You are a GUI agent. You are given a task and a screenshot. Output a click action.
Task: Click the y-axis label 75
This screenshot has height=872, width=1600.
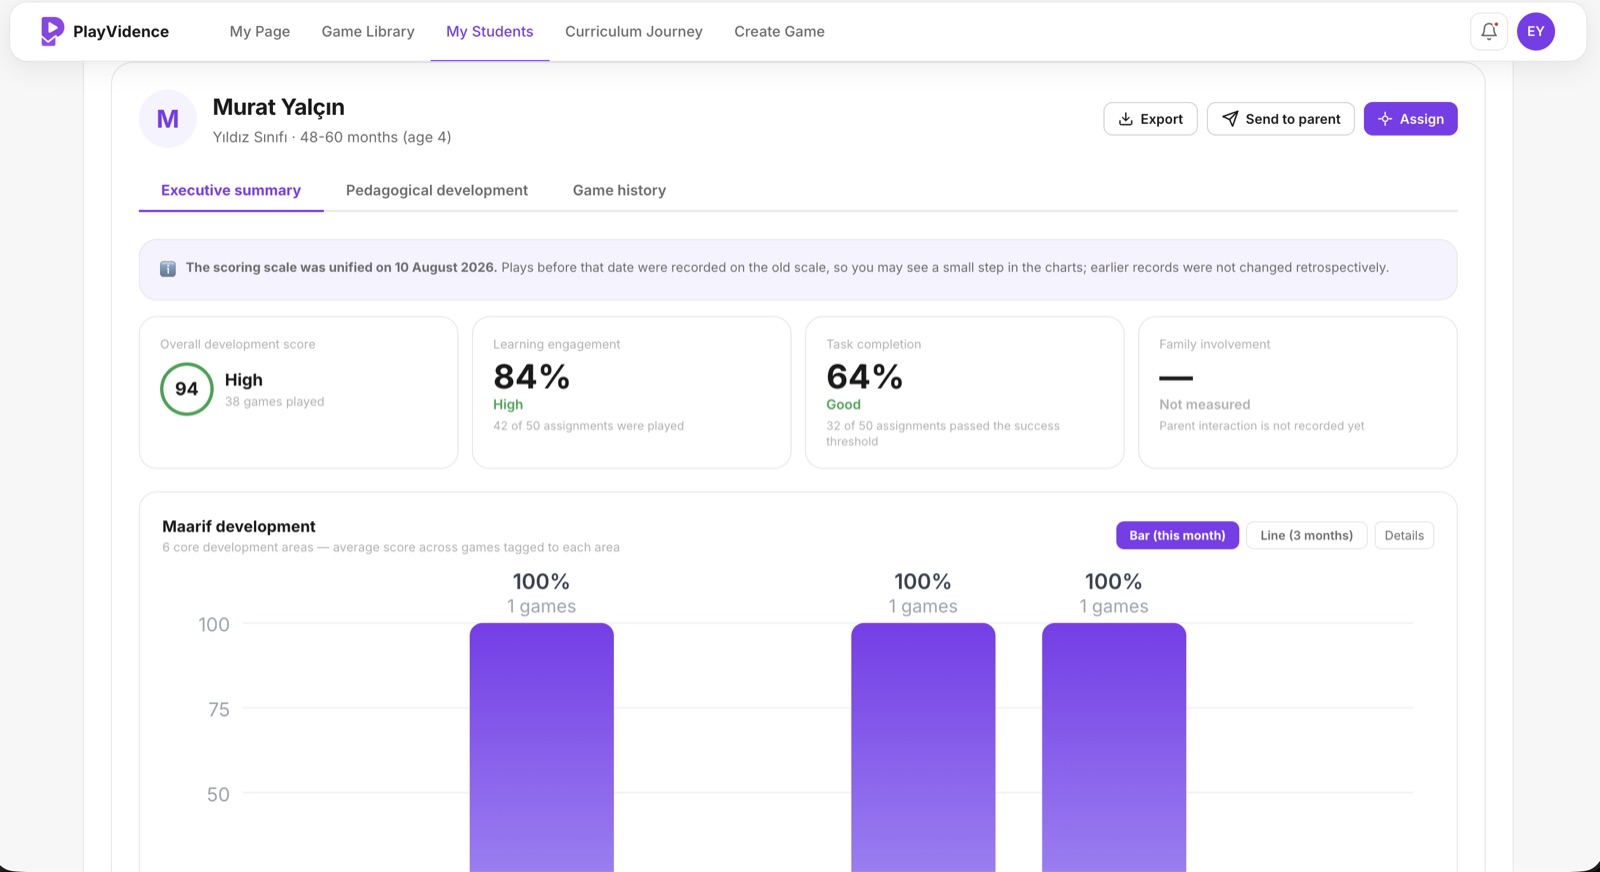pyautogui.click(x=219, y=709)
